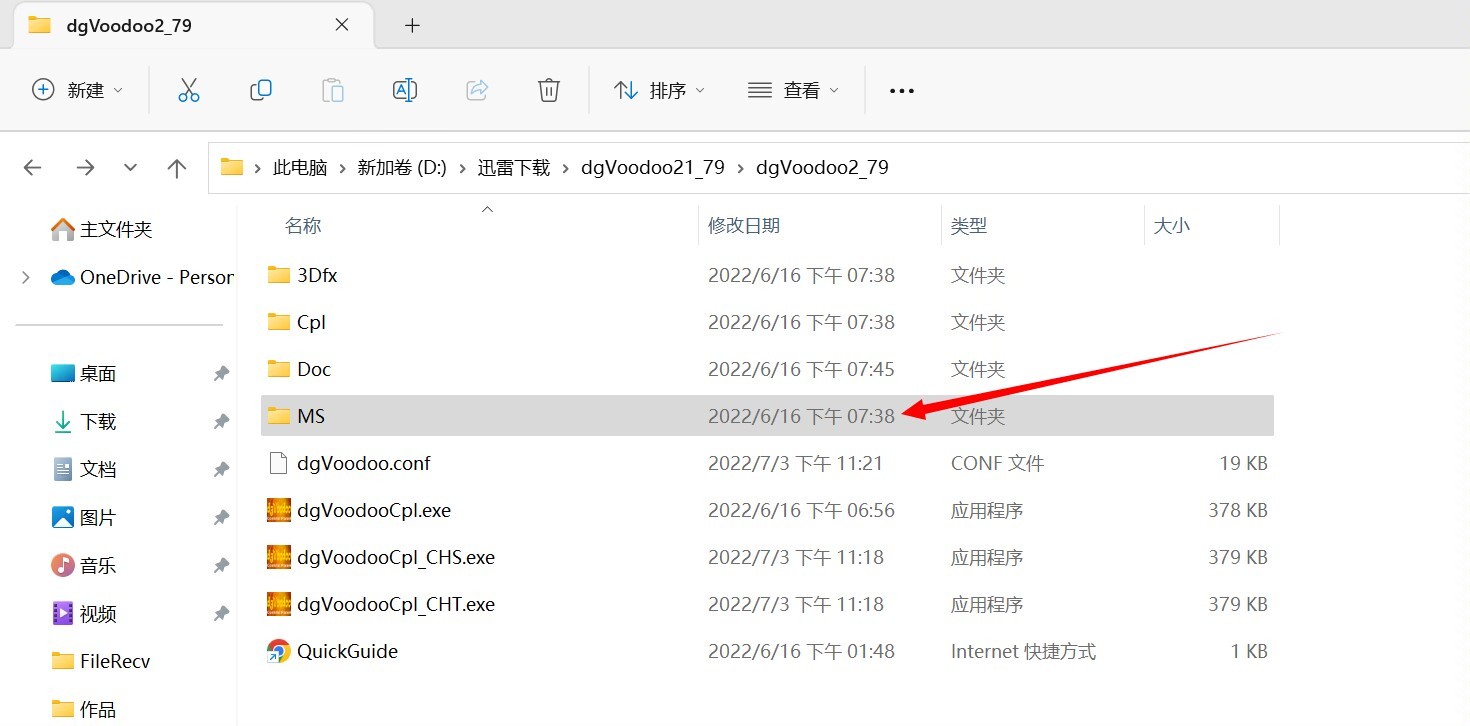Go forward with the right arrow
The width and height of the screenshot is (1470, 726).
pyautogui.click(x=85, y=168)
